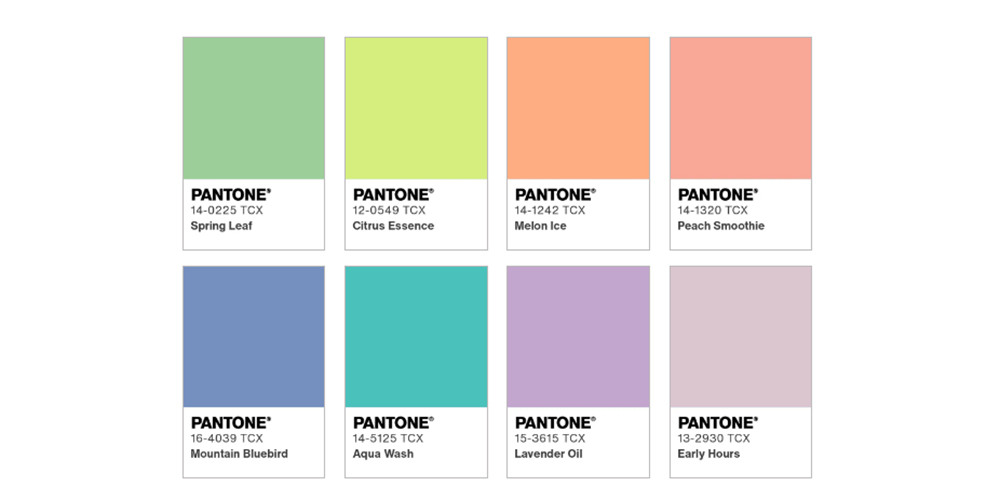Click code 16-4039 TCX

227,439
